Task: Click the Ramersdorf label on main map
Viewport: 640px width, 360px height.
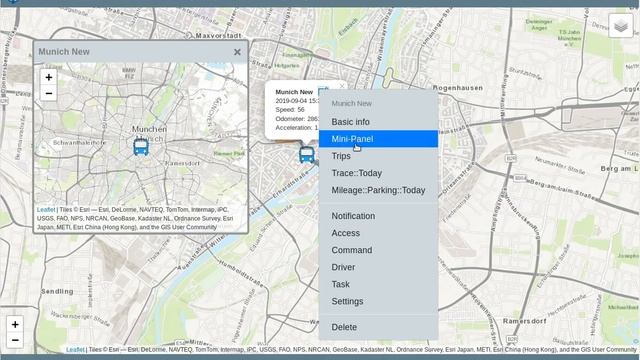Action: (524, 321)
